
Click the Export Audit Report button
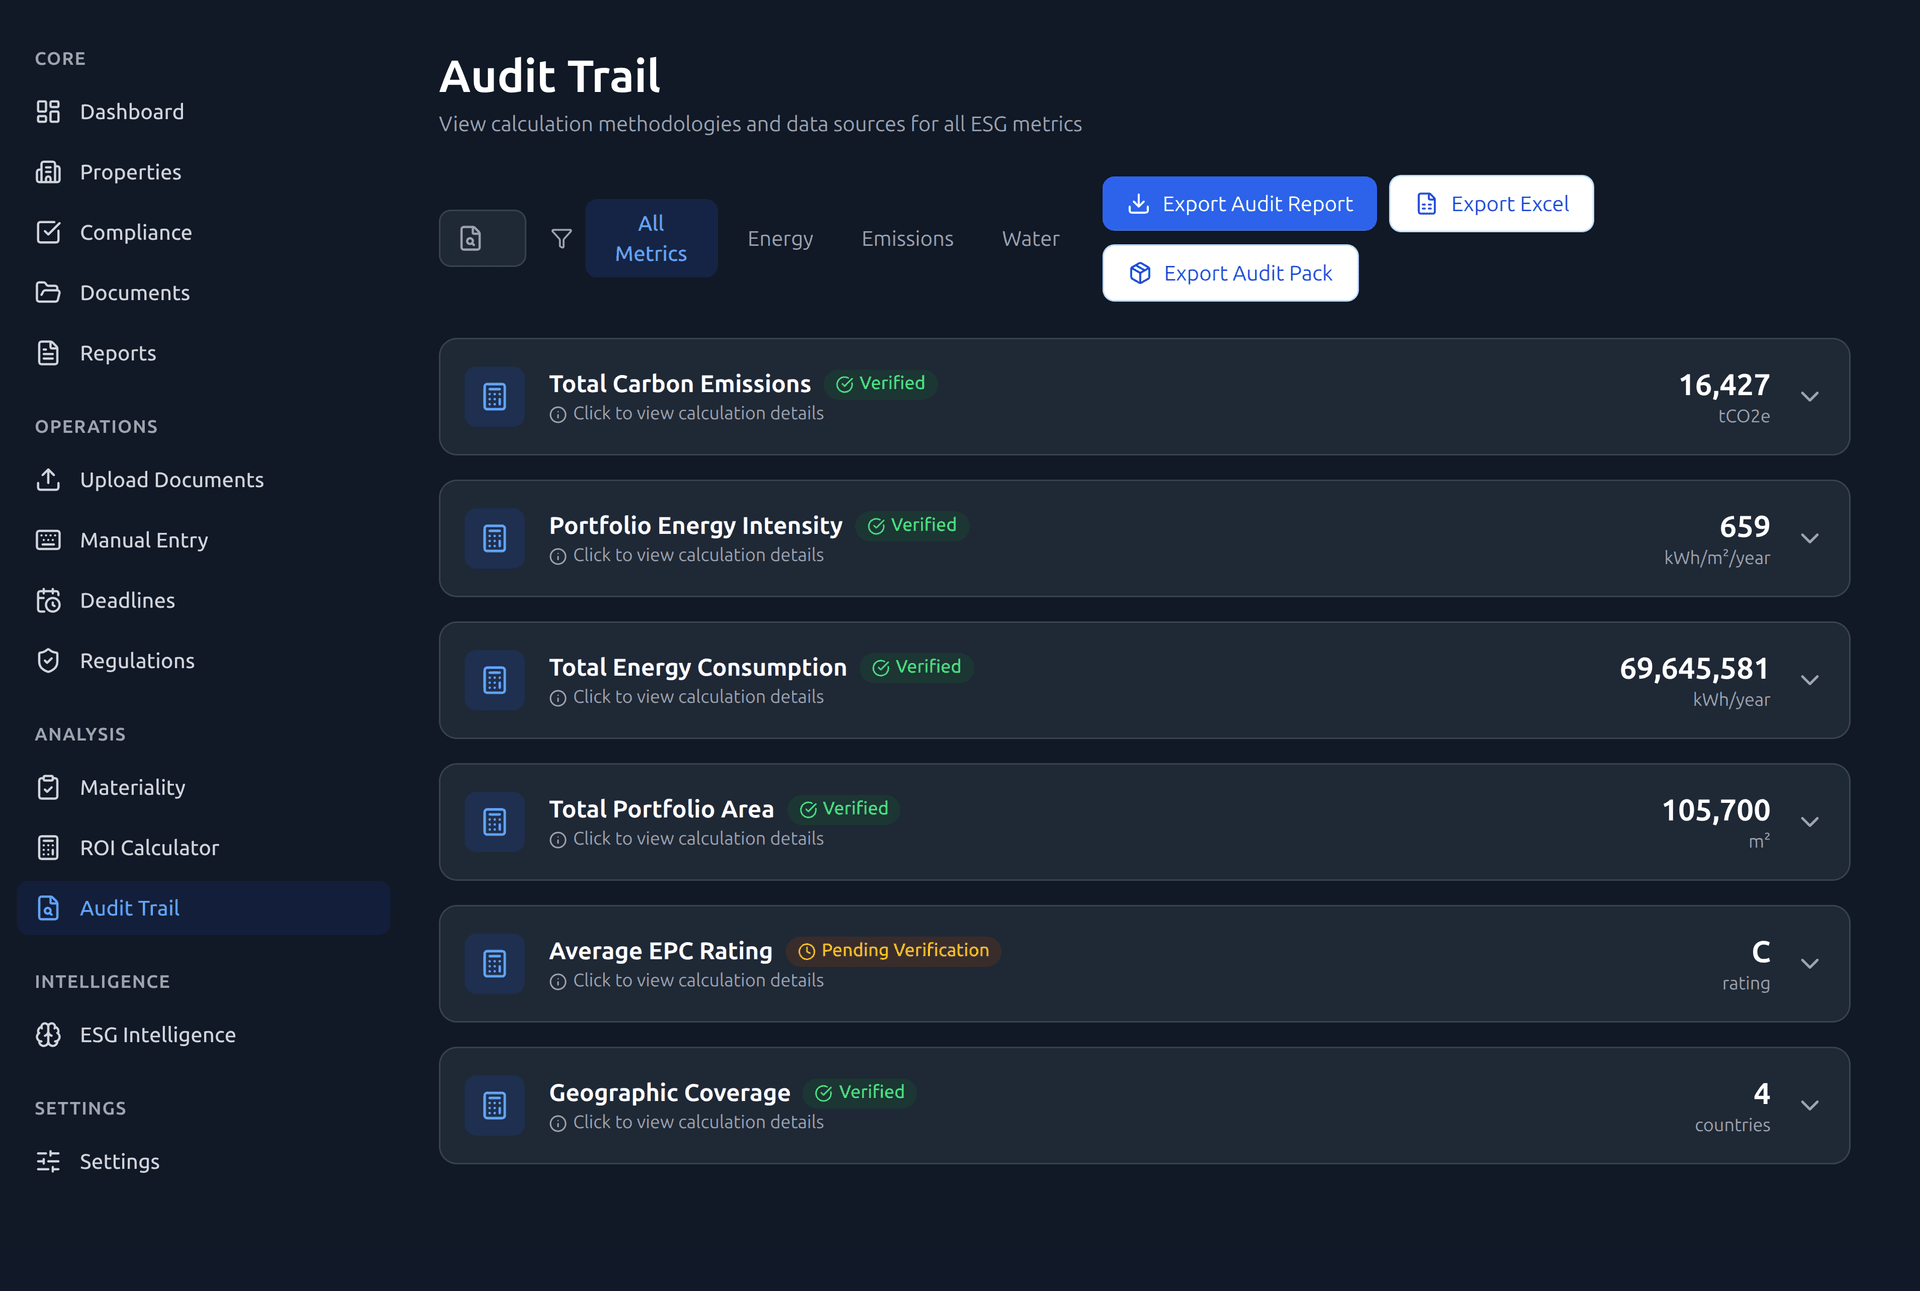1239,204
